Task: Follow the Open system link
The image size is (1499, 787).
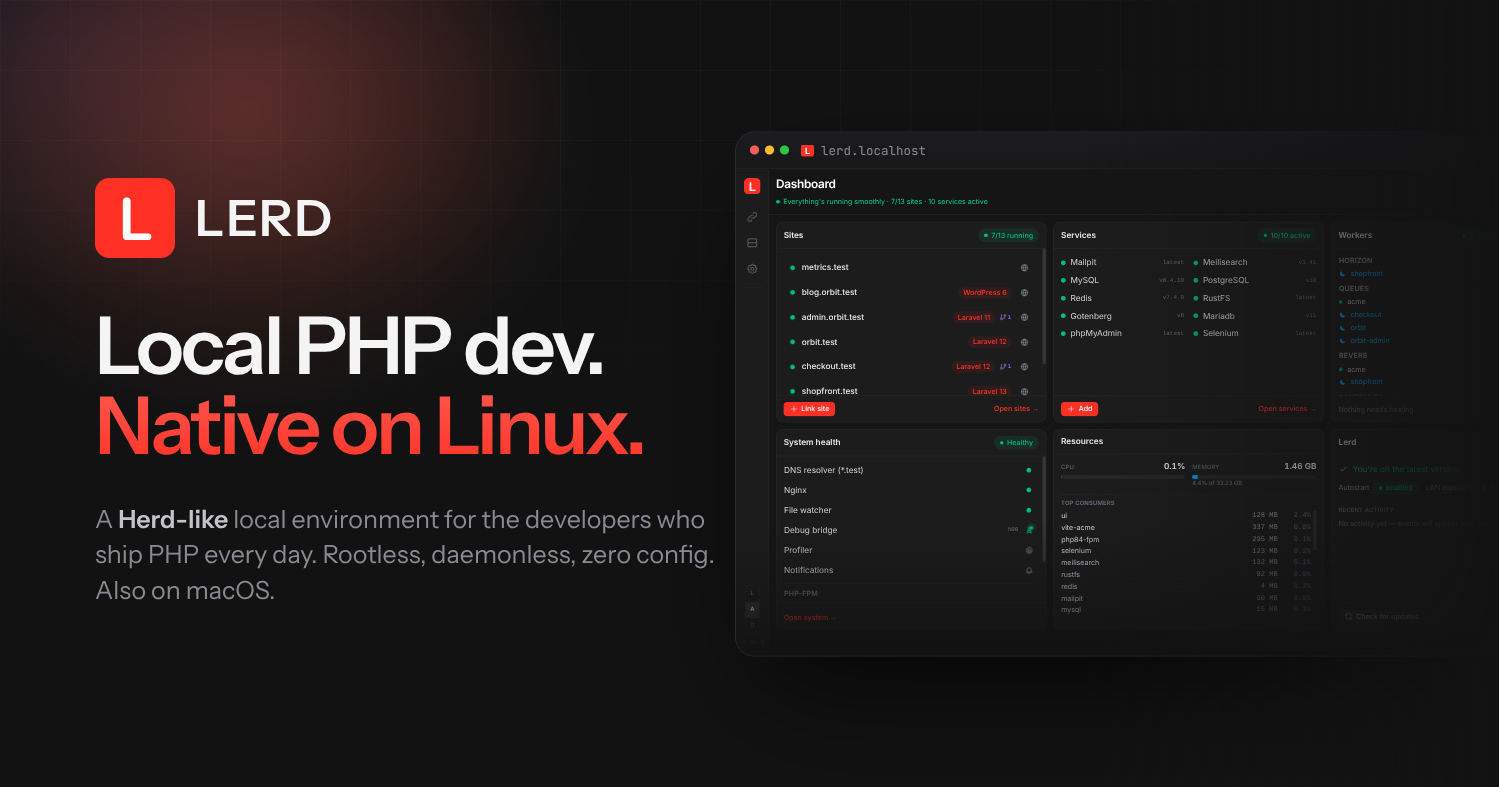Action: (x=809, y=618)
